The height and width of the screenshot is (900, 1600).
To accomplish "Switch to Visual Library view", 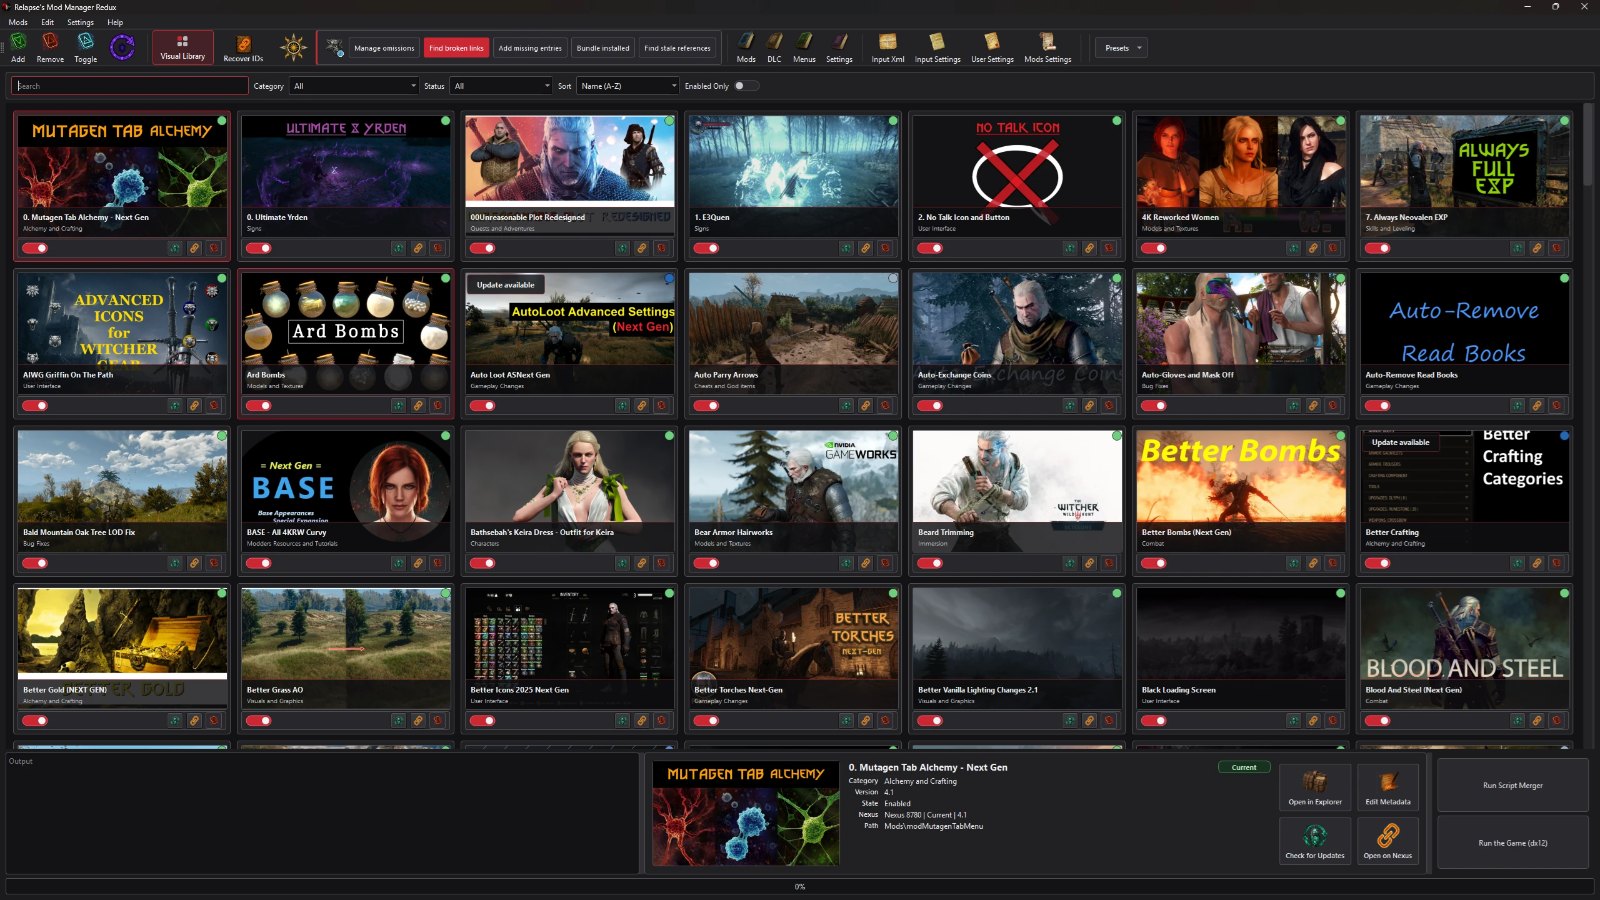I will [182, 47].
